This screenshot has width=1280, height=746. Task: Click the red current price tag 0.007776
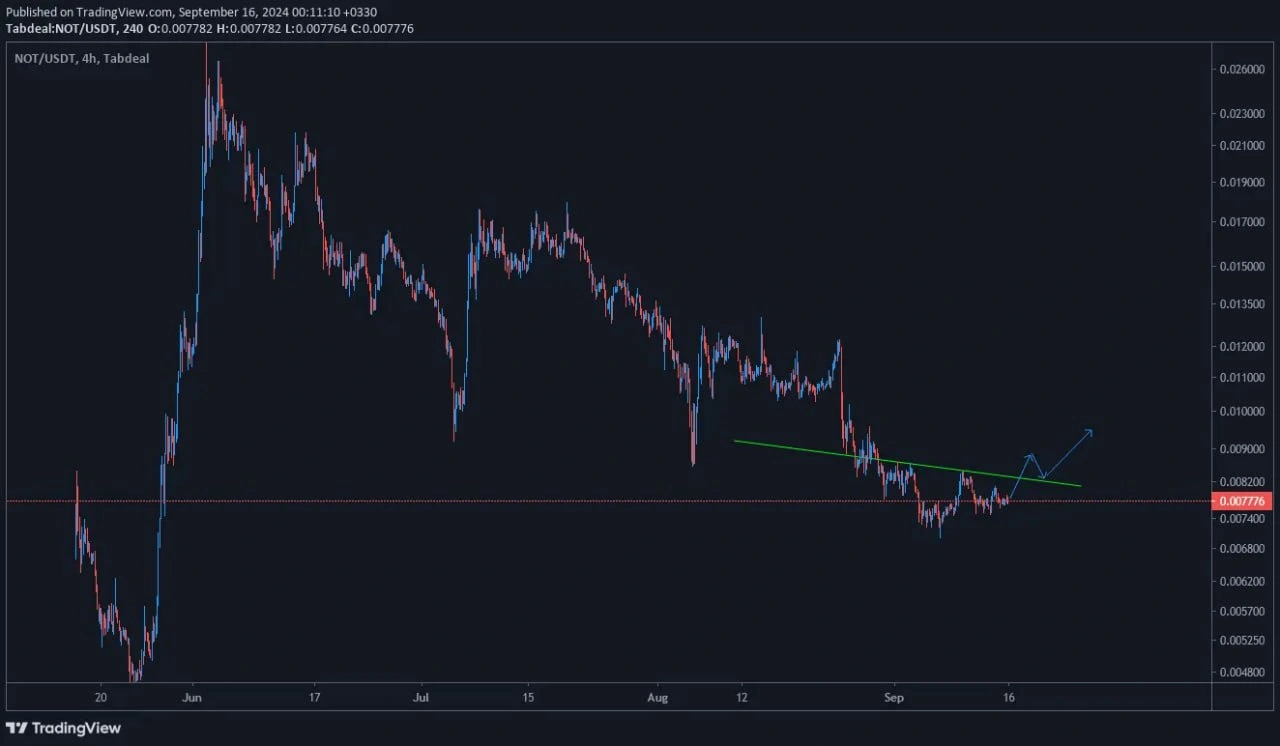tap(1243, 500)
